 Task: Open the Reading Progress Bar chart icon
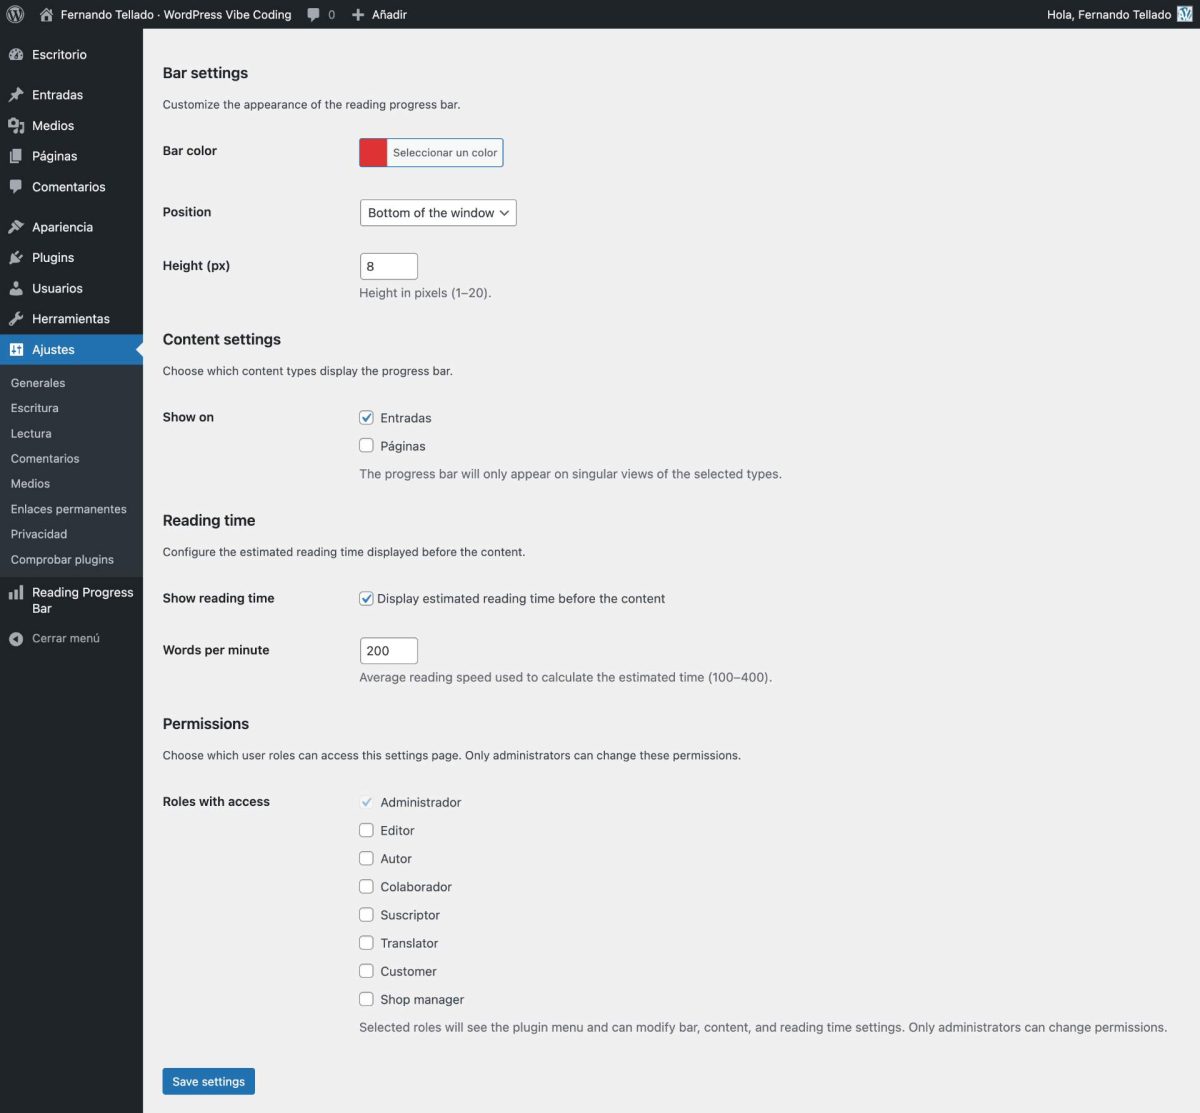tap(16, 592)
